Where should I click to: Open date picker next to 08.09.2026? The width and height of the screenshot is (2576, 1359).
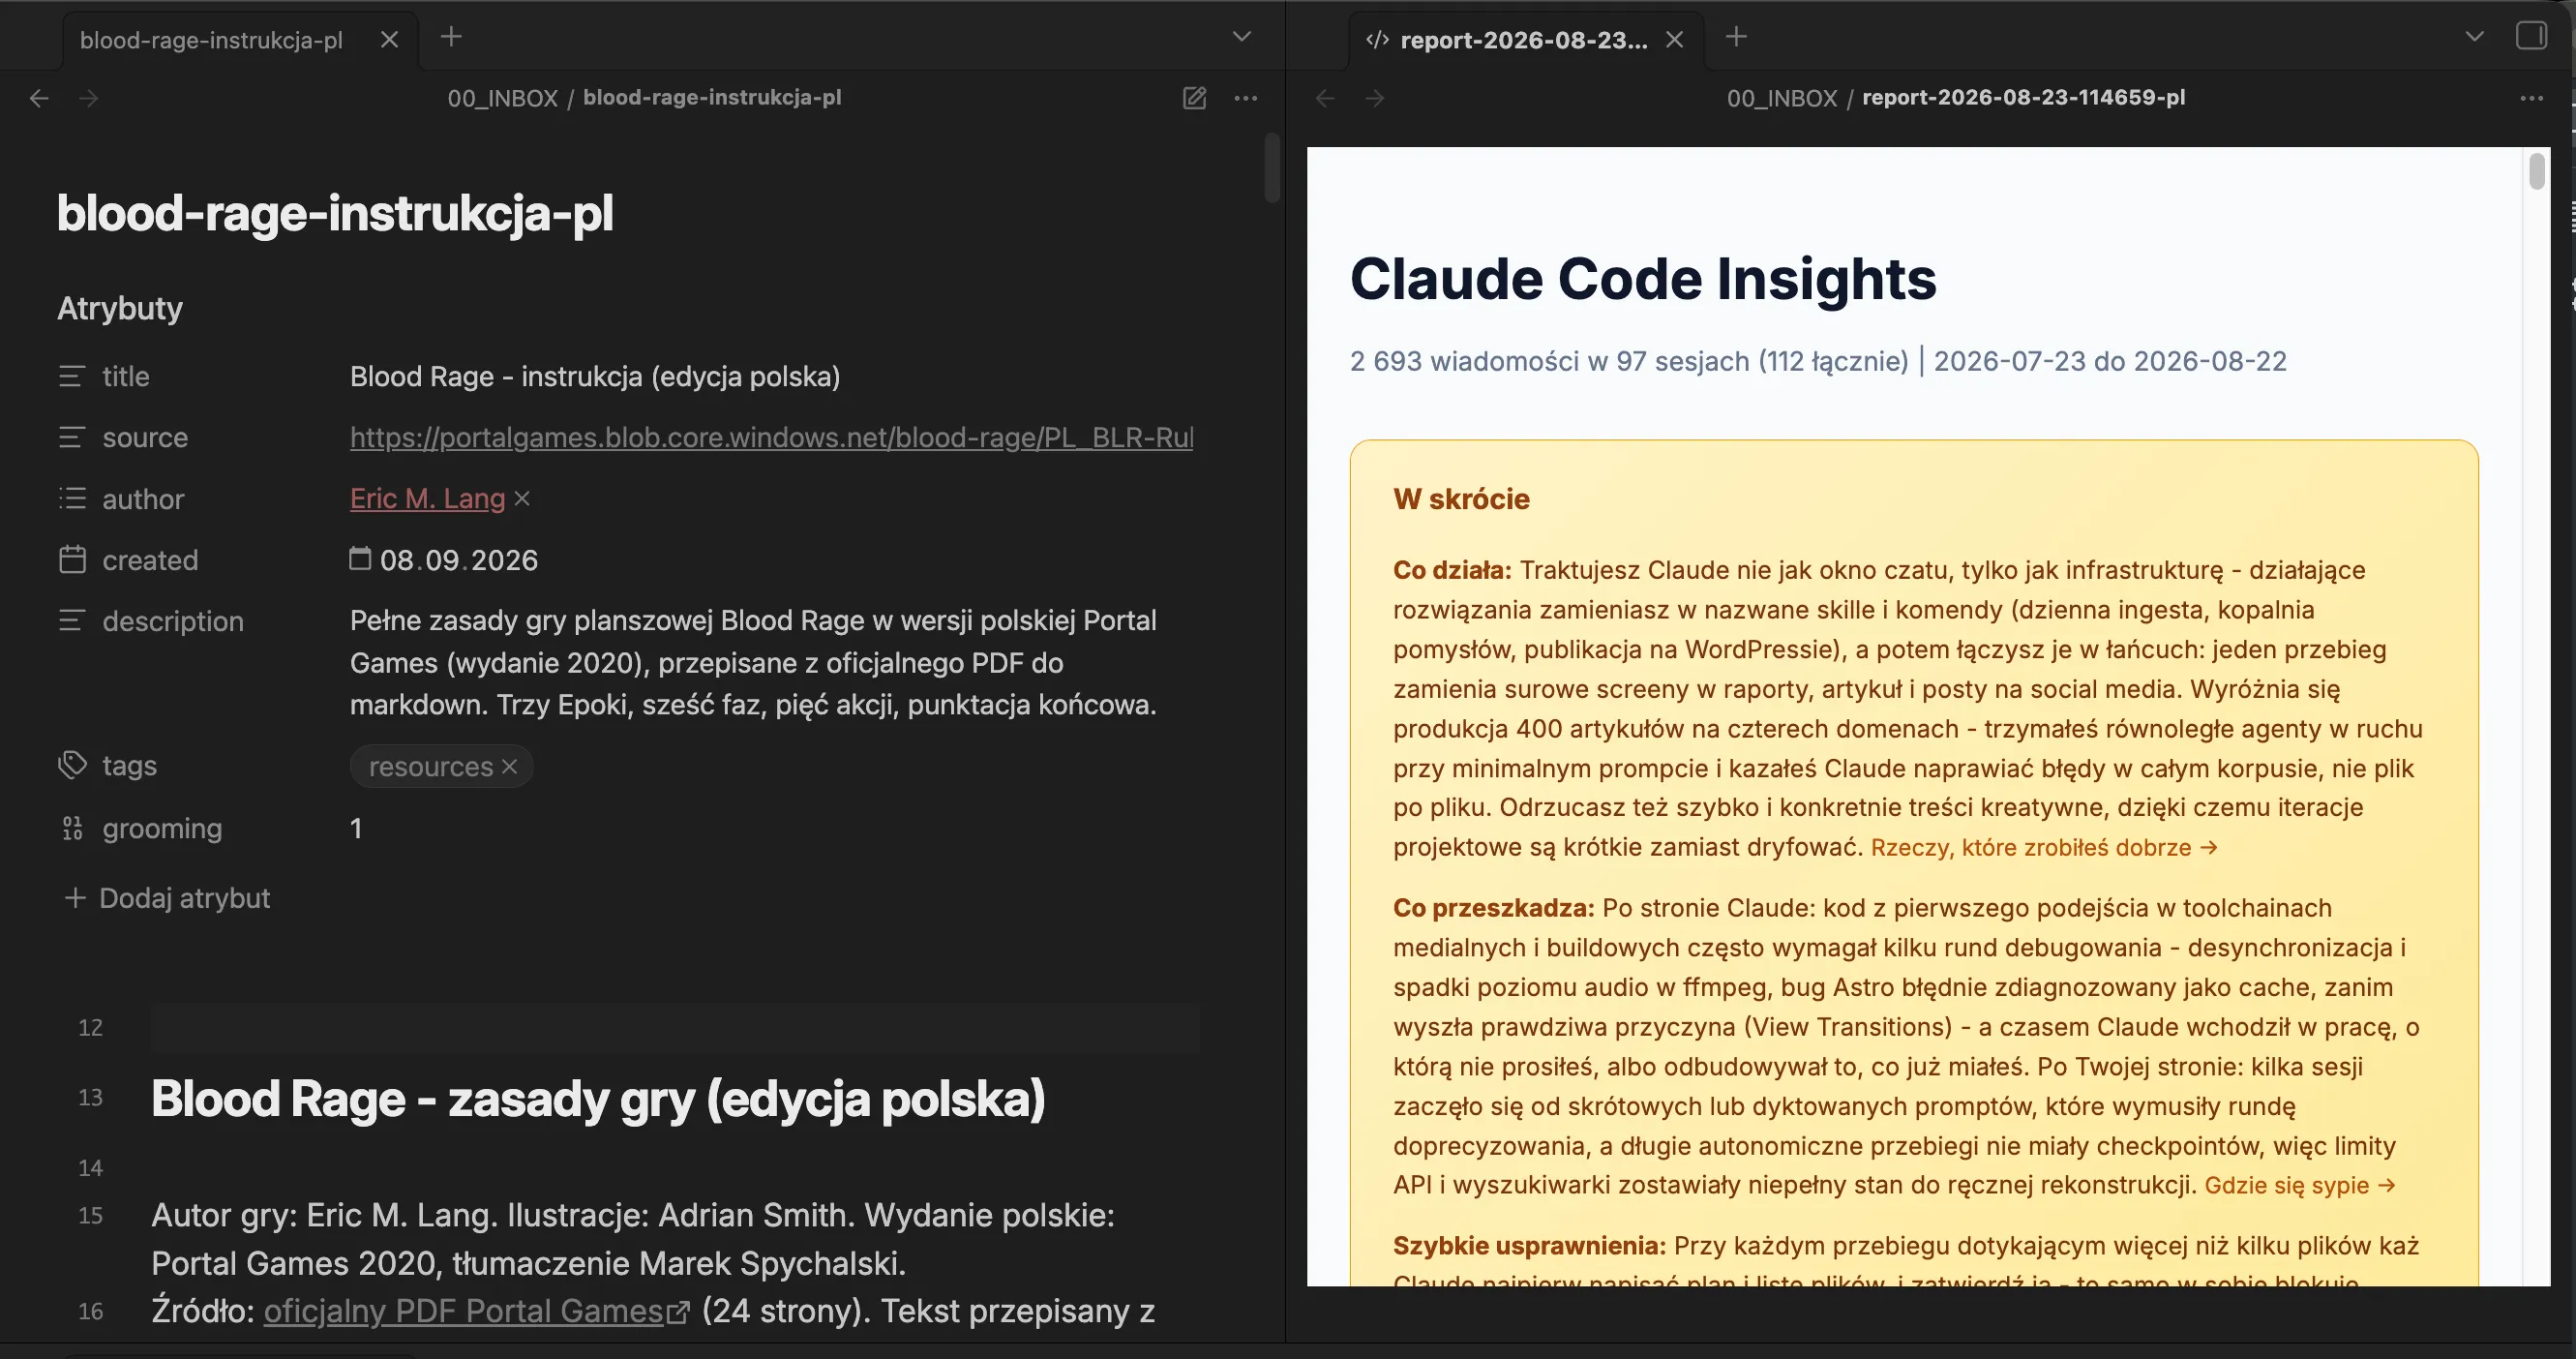pos(360,559)
